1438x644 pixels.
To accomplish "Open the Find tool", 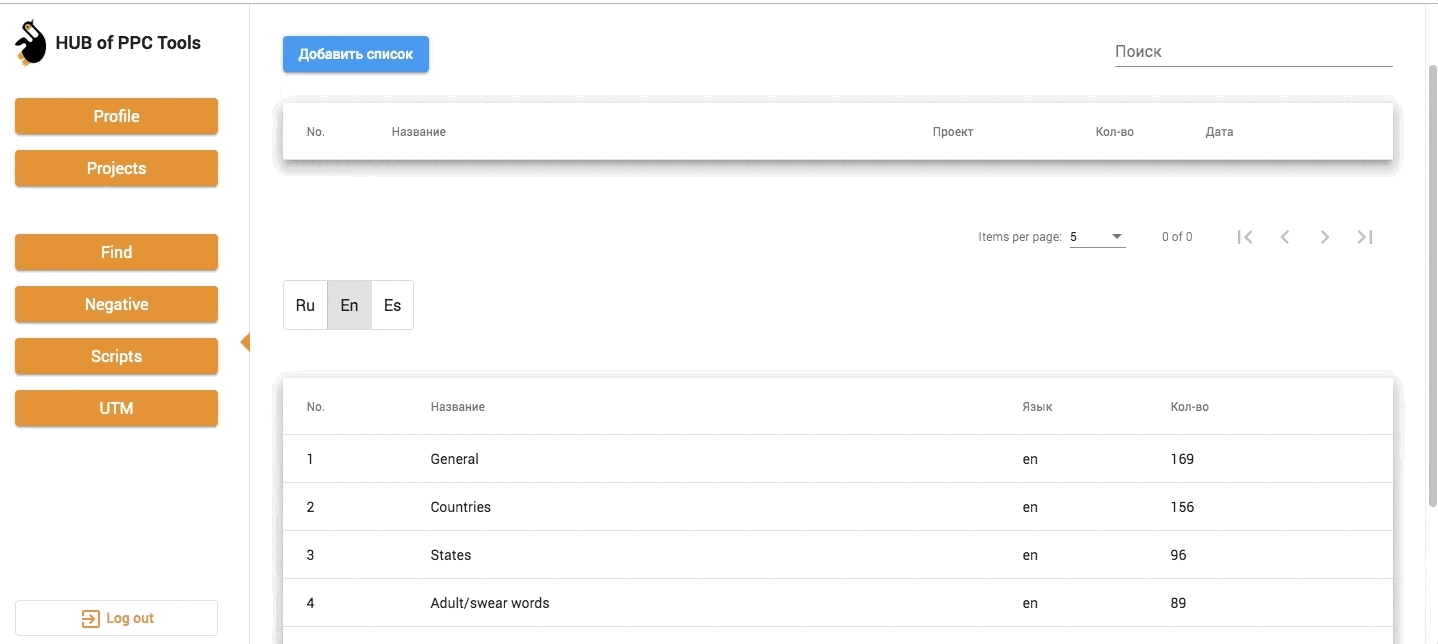I will [116, 252].
